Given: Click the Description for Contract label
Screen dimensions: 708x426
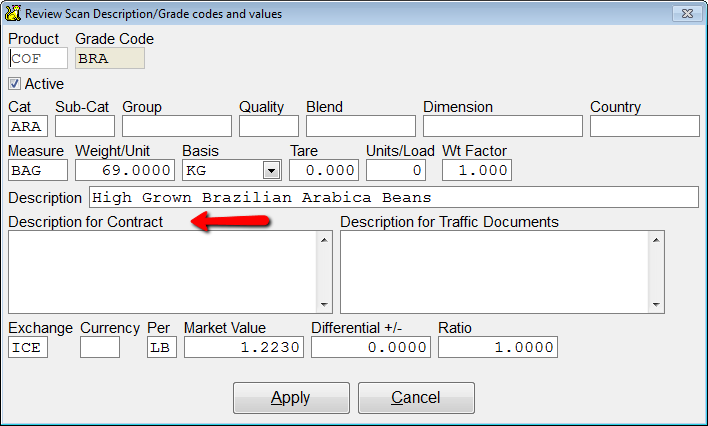Looking at the screenshot, I should point(85,222).
